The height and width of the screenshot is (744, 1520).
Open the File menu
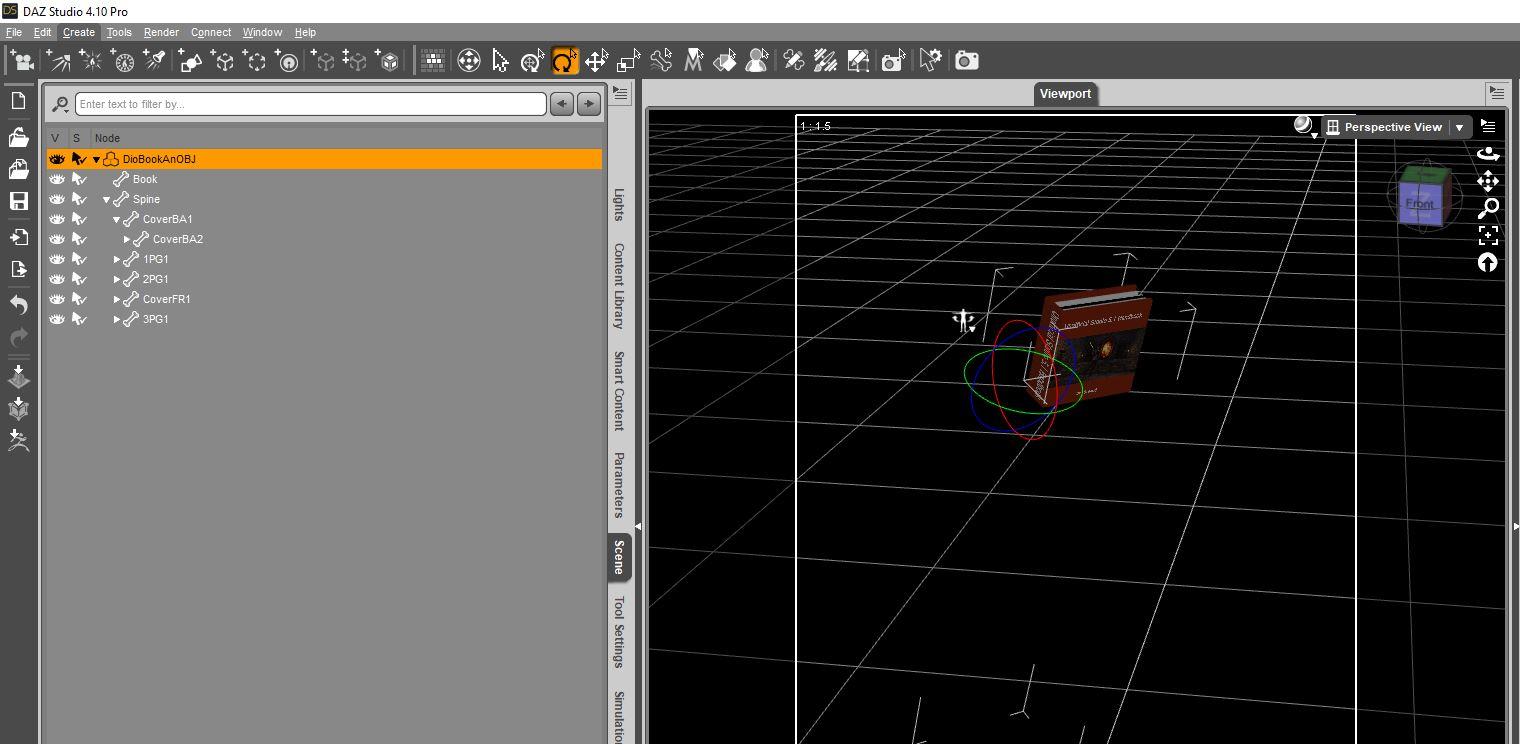pos(13,32)
